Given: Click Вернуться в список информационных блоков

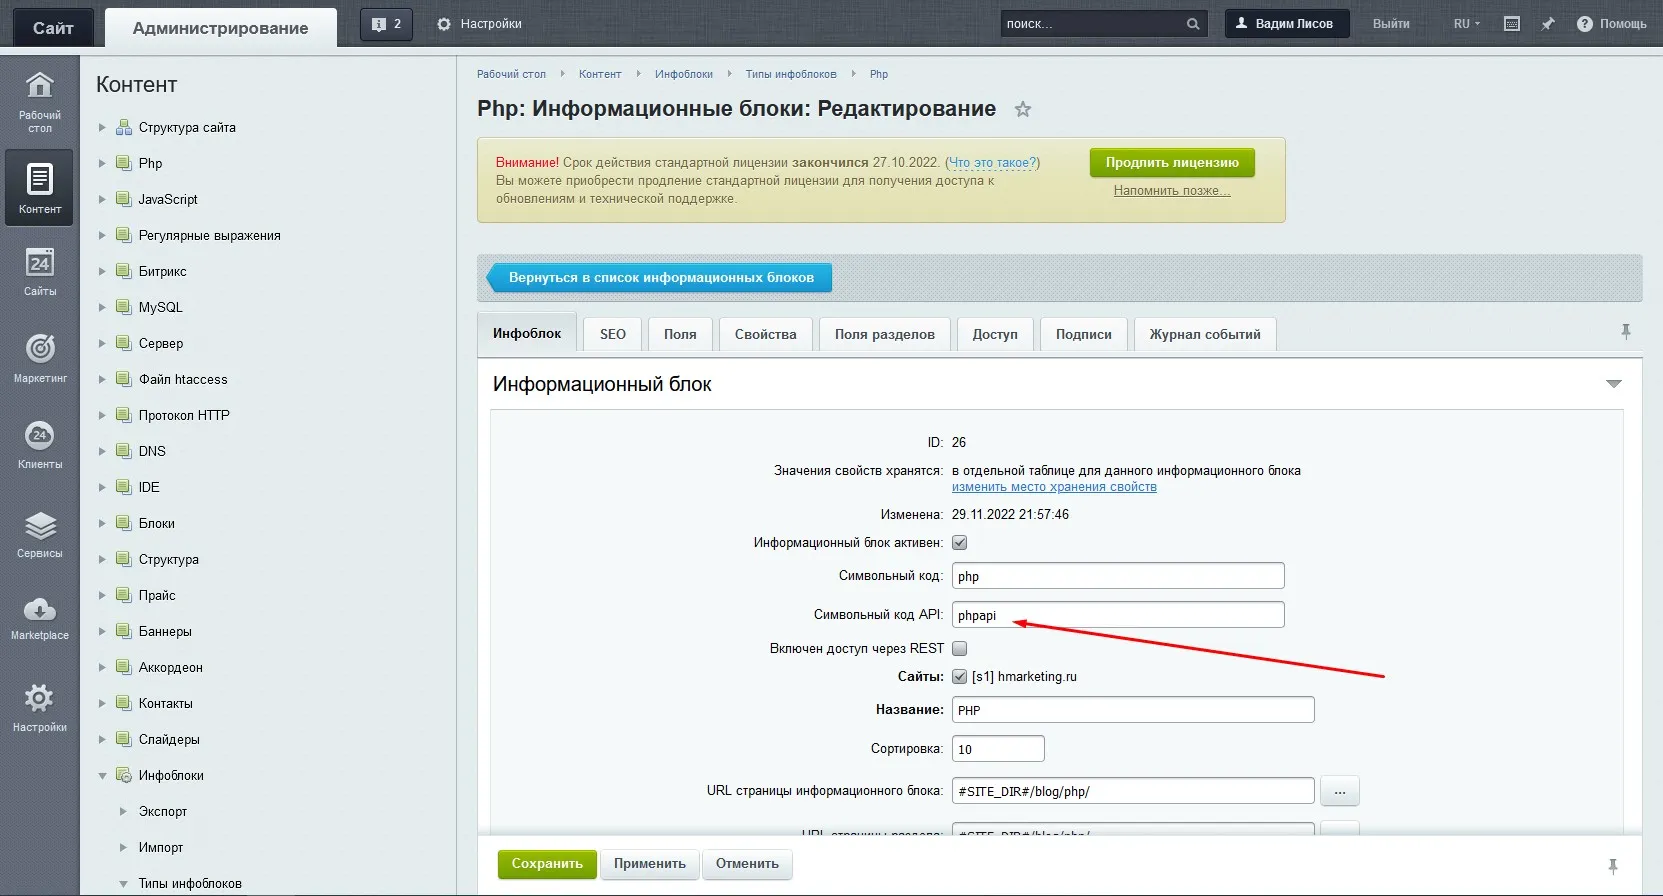Looking at the screenshot, I should 660,278.
